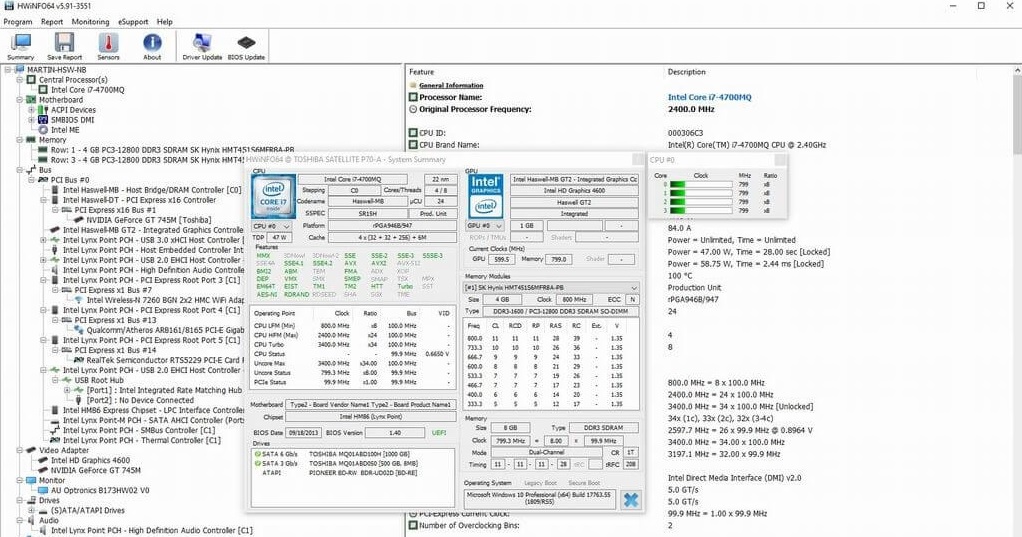Select the MARTIN-HSW-NB root node

click(x=57, y=70)
